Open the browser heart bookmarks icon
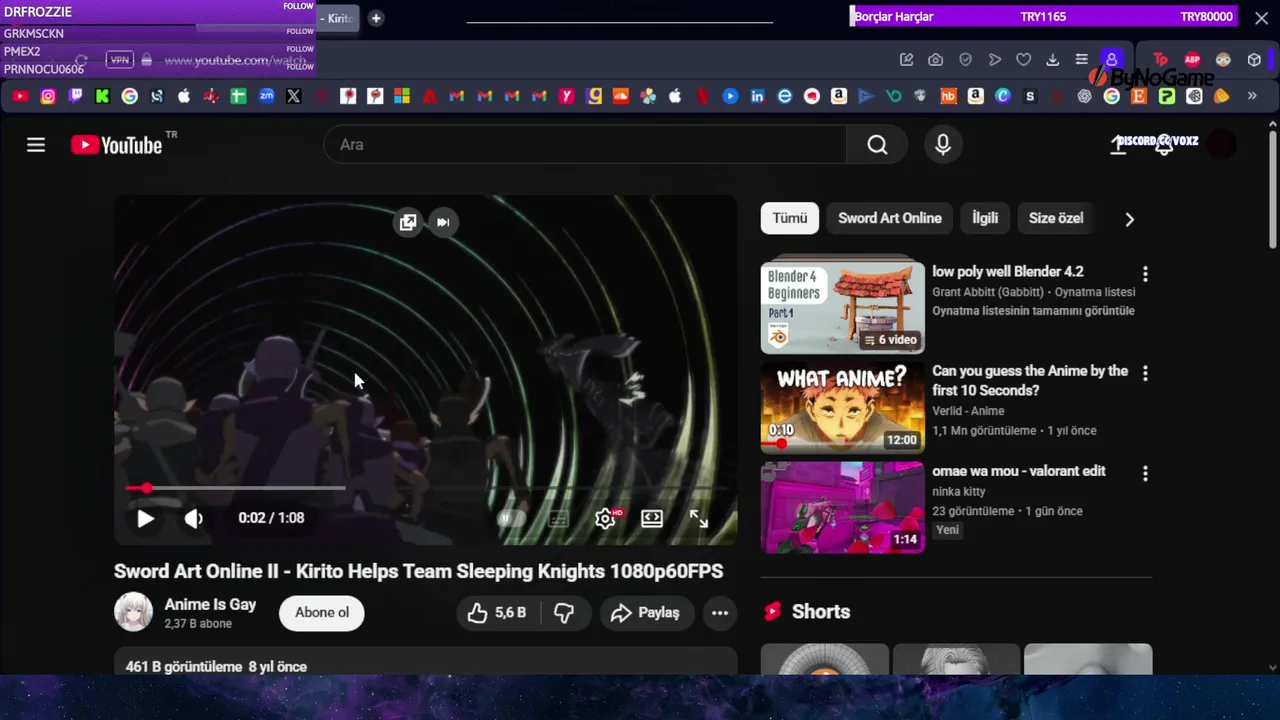Image resolution: width=1280 pixels, height=720 pixels. pyautogui.click(x=1024, y=60)
